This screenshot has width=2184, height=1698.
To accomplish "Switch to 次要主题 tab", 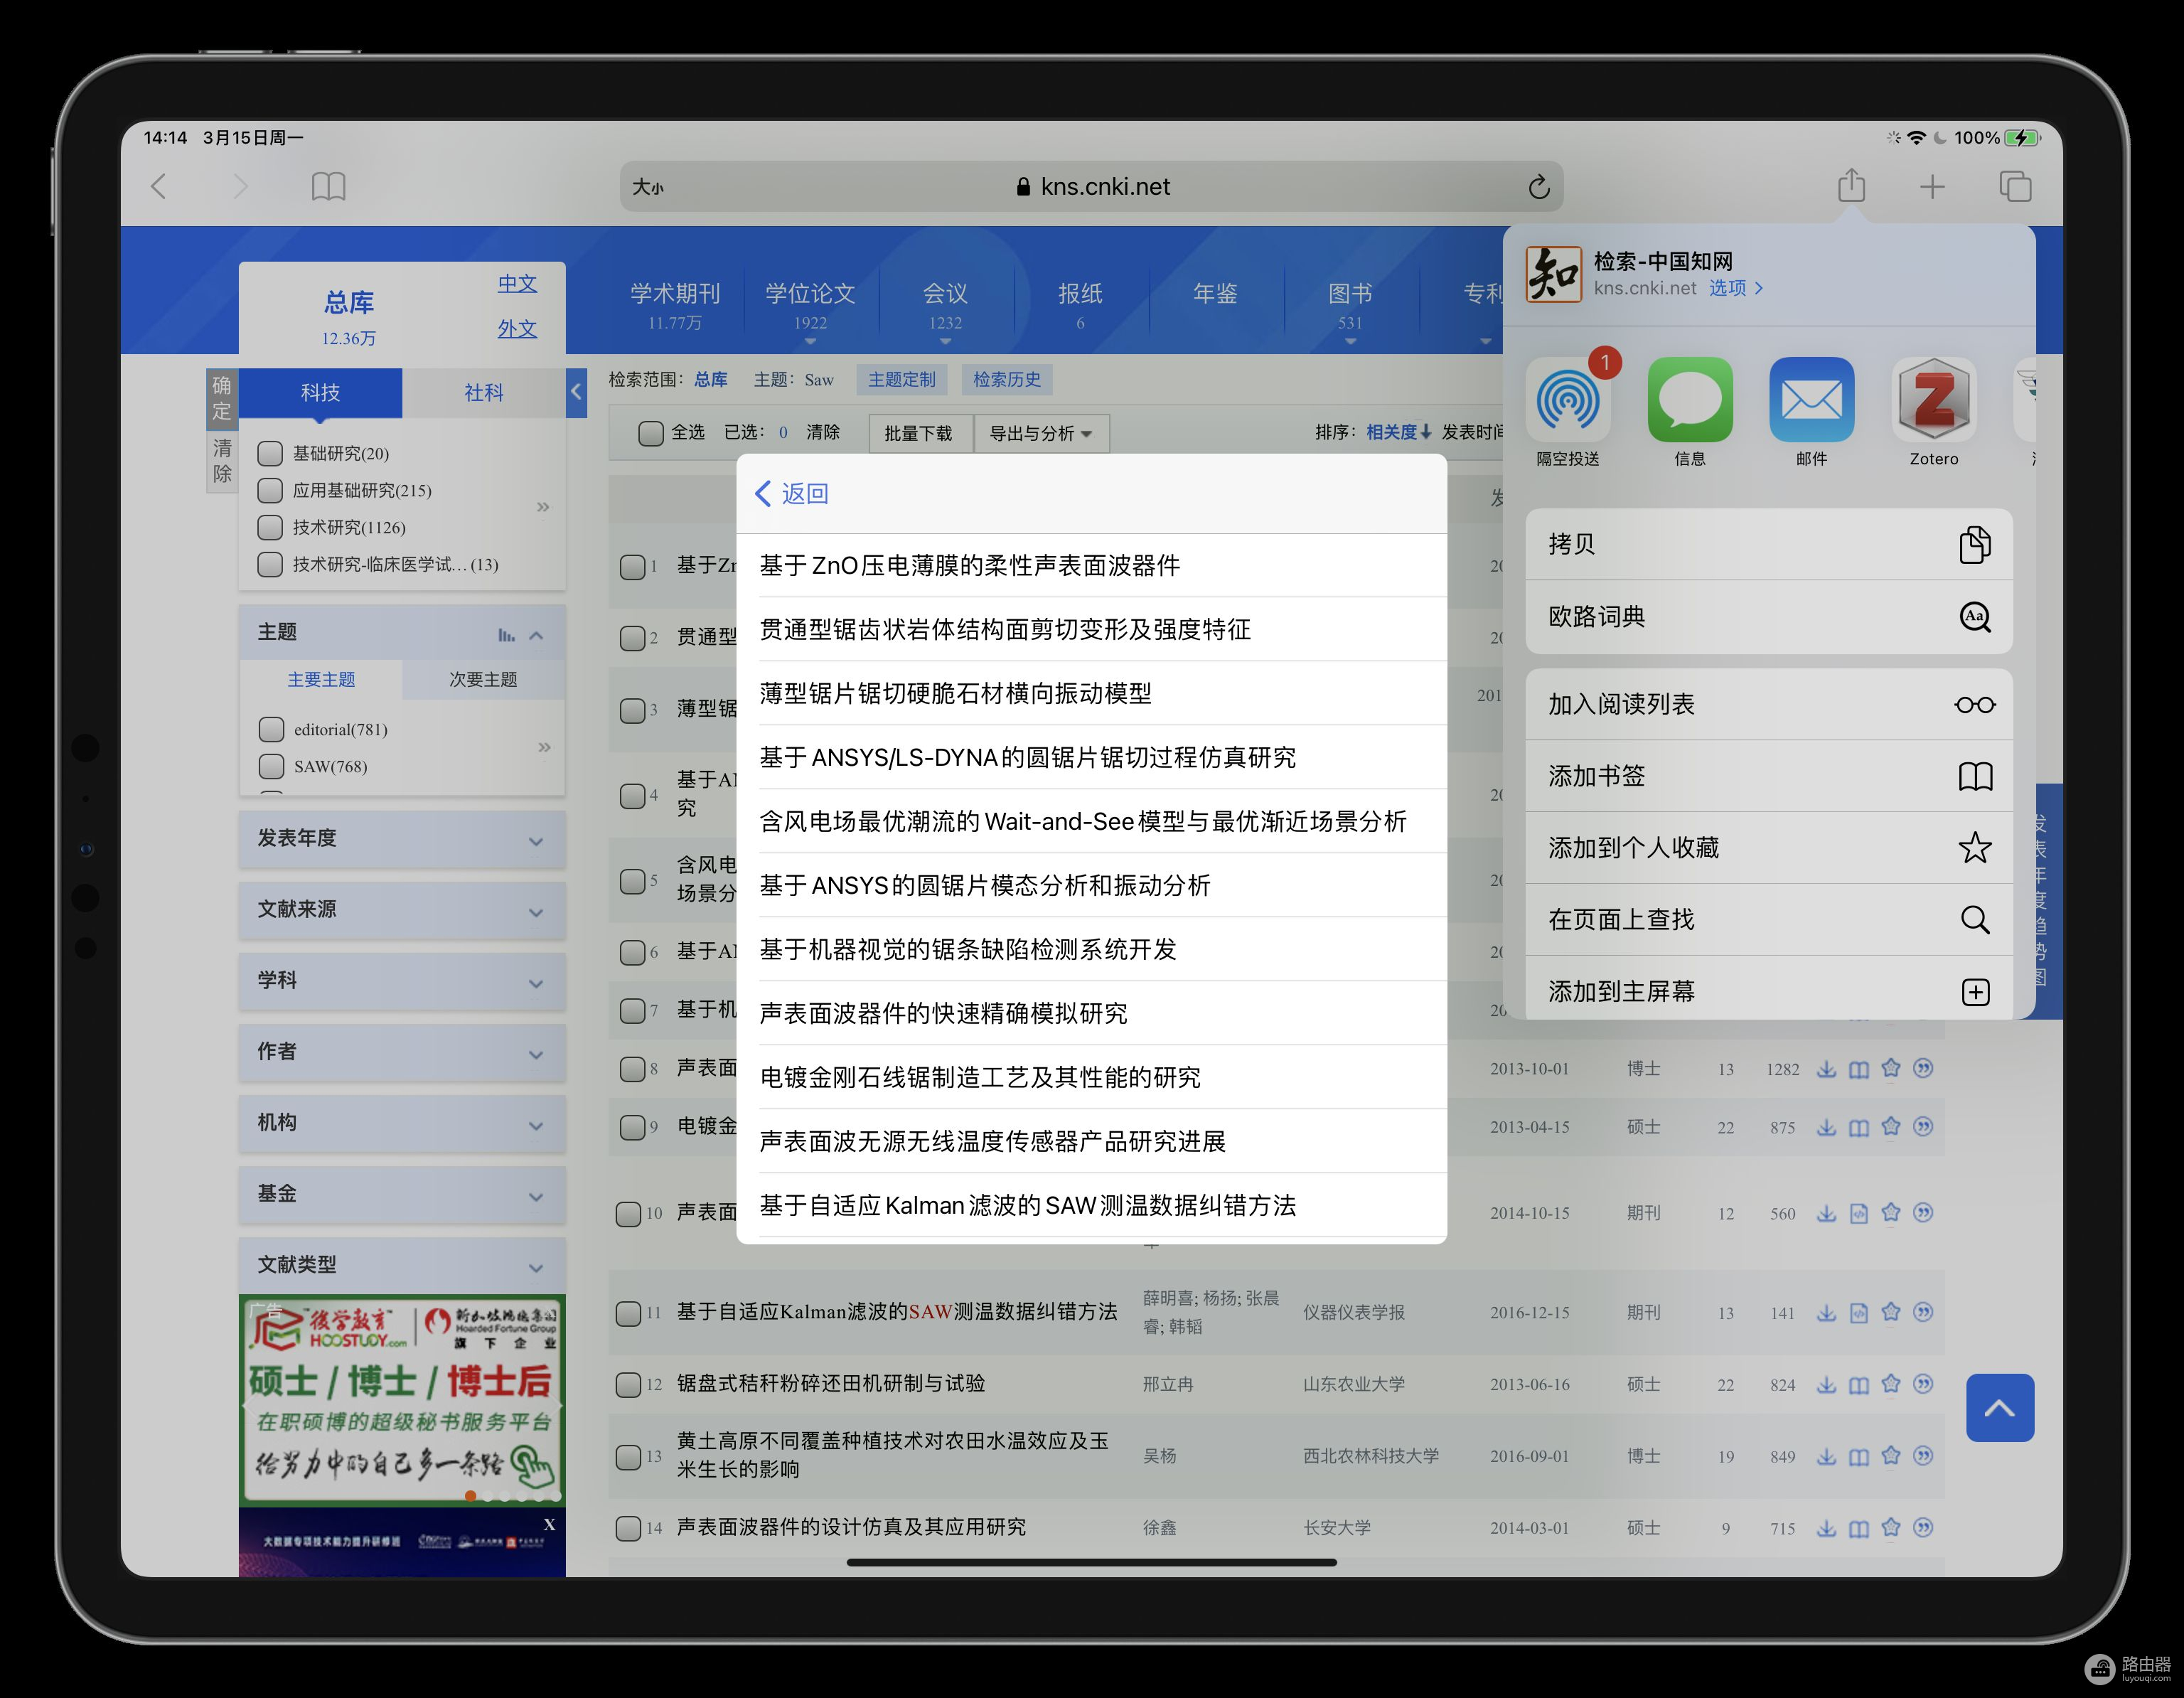I will [x=483, y=680].
